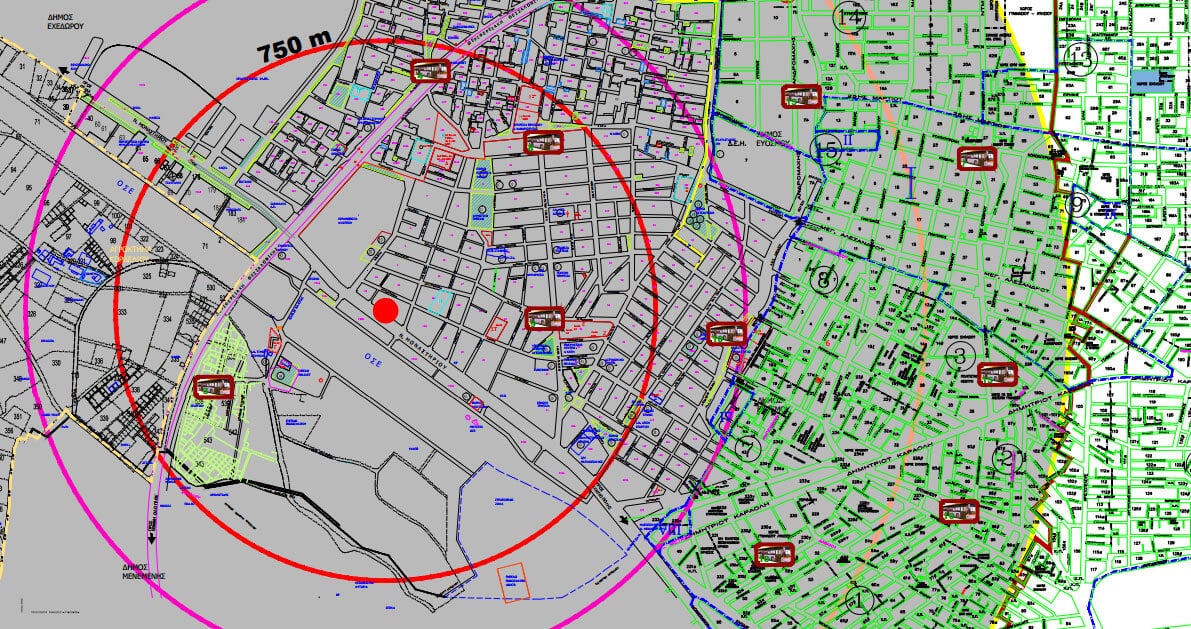This screenshot has height=629, width=1191.
Task: Click circled zone number 8
Action: [823, 279]
